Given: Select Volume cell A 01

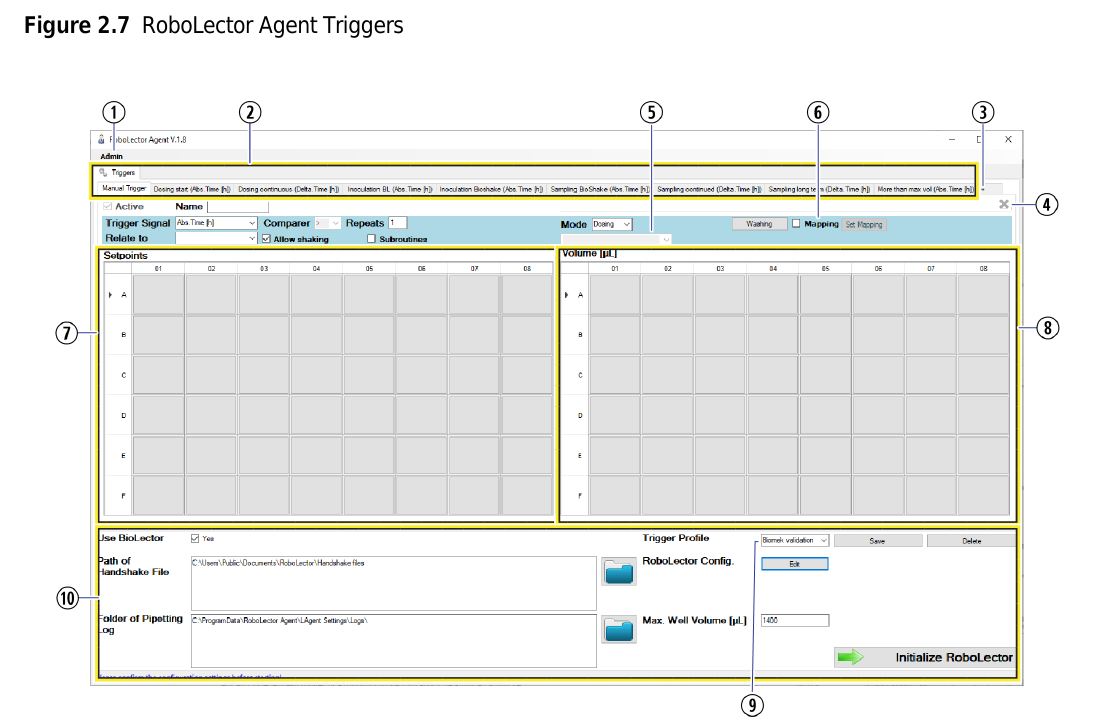Looking at the screenshot, I should tap(615, 295).
